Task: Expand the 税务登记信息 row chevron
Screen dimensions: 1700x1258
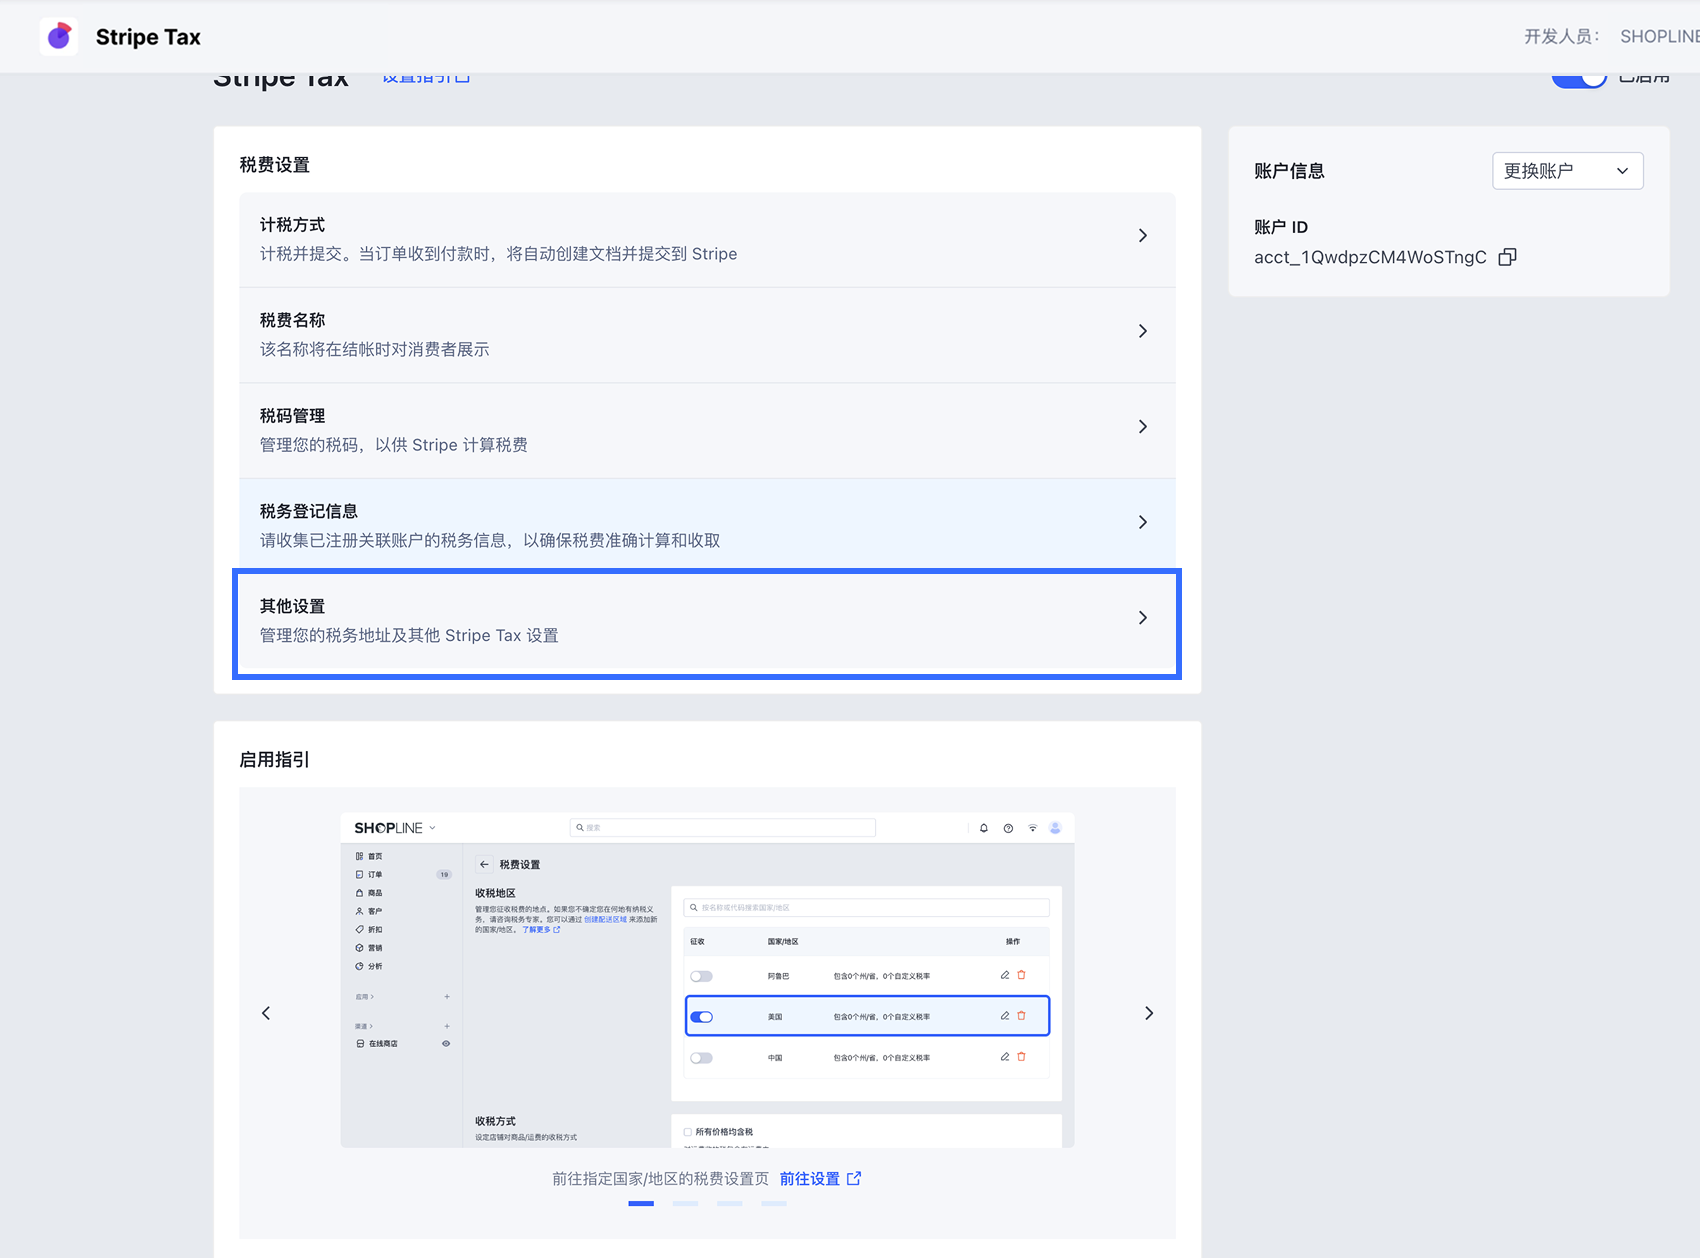Action: (x=1143, y=522)
